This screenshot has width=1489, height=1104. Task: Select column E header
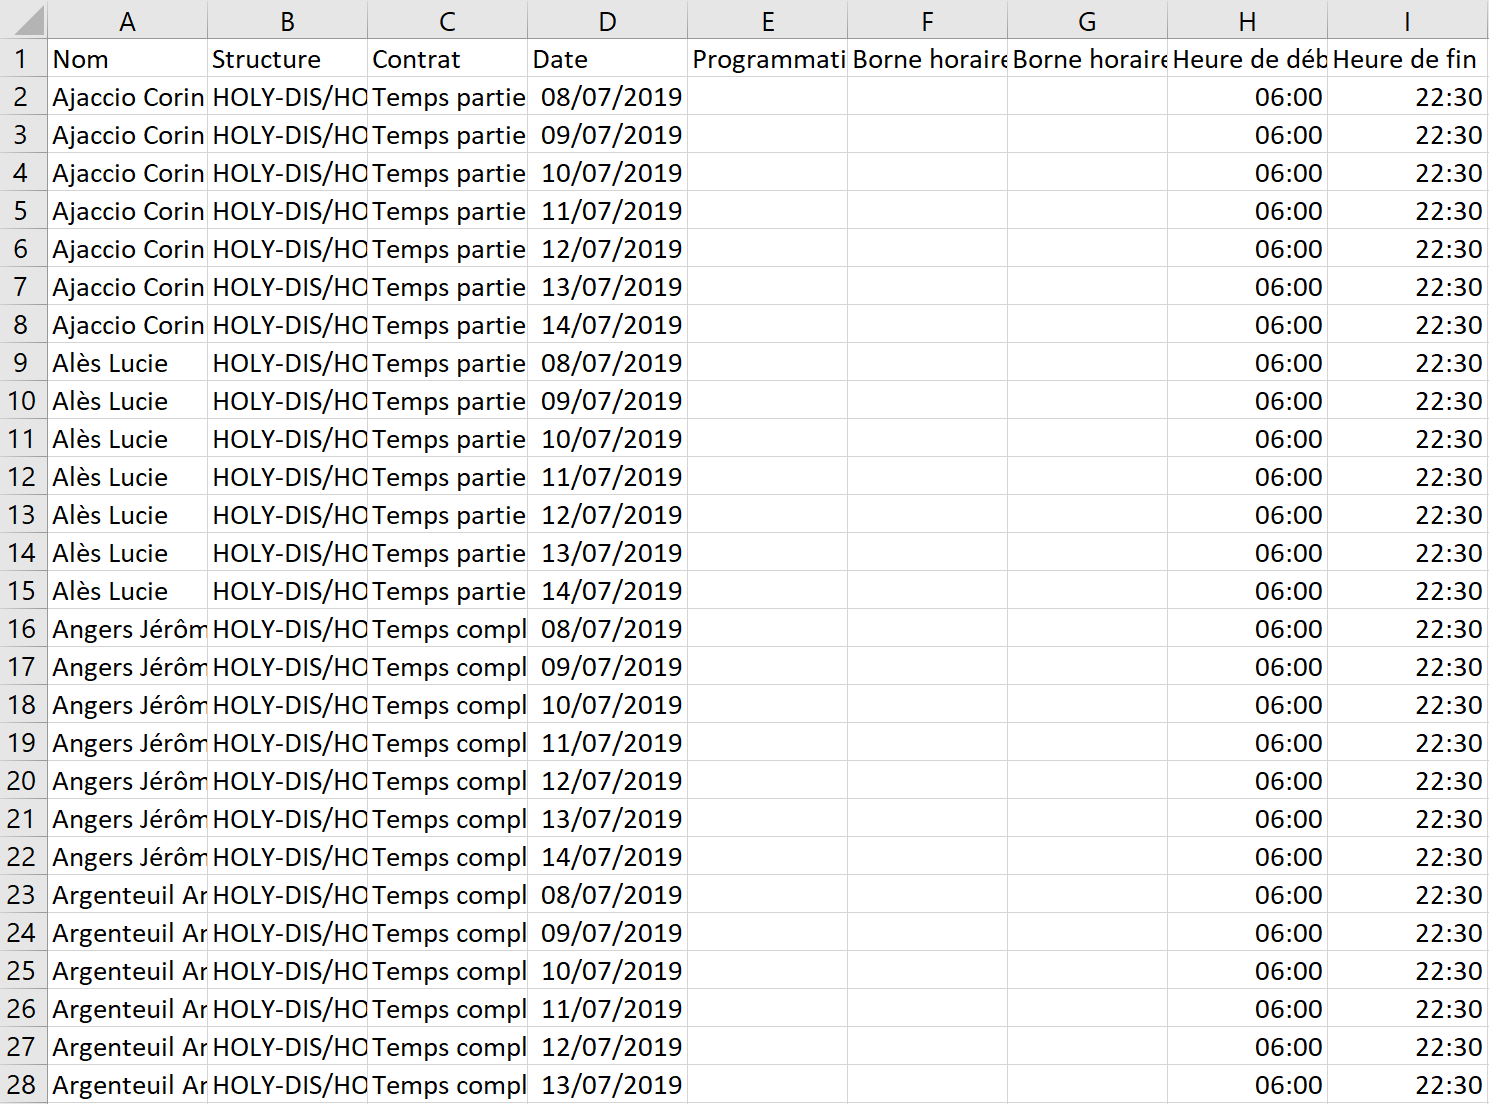[767, 21]
